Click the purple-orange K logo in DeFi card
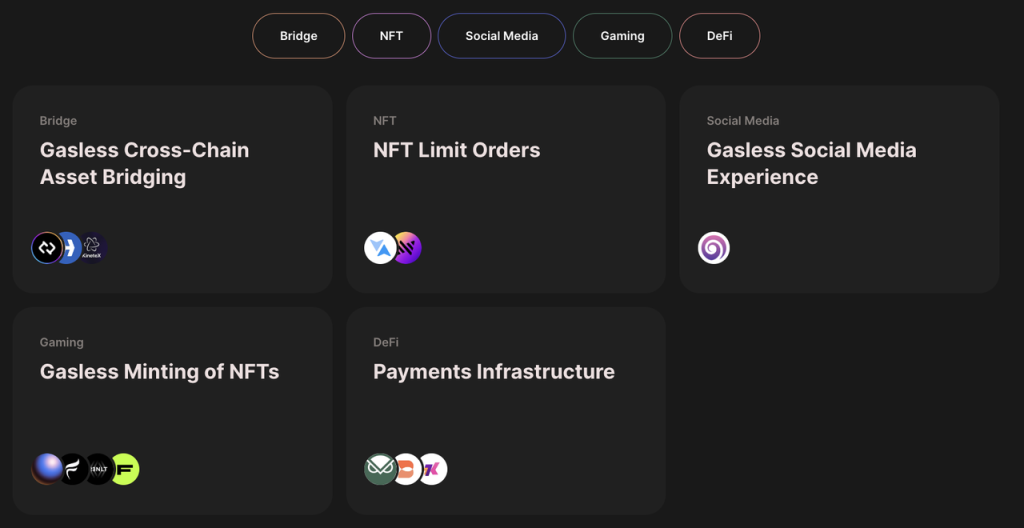Image resolution: width=1024 pixels, height=528 pixels. [x=433, y=469]
